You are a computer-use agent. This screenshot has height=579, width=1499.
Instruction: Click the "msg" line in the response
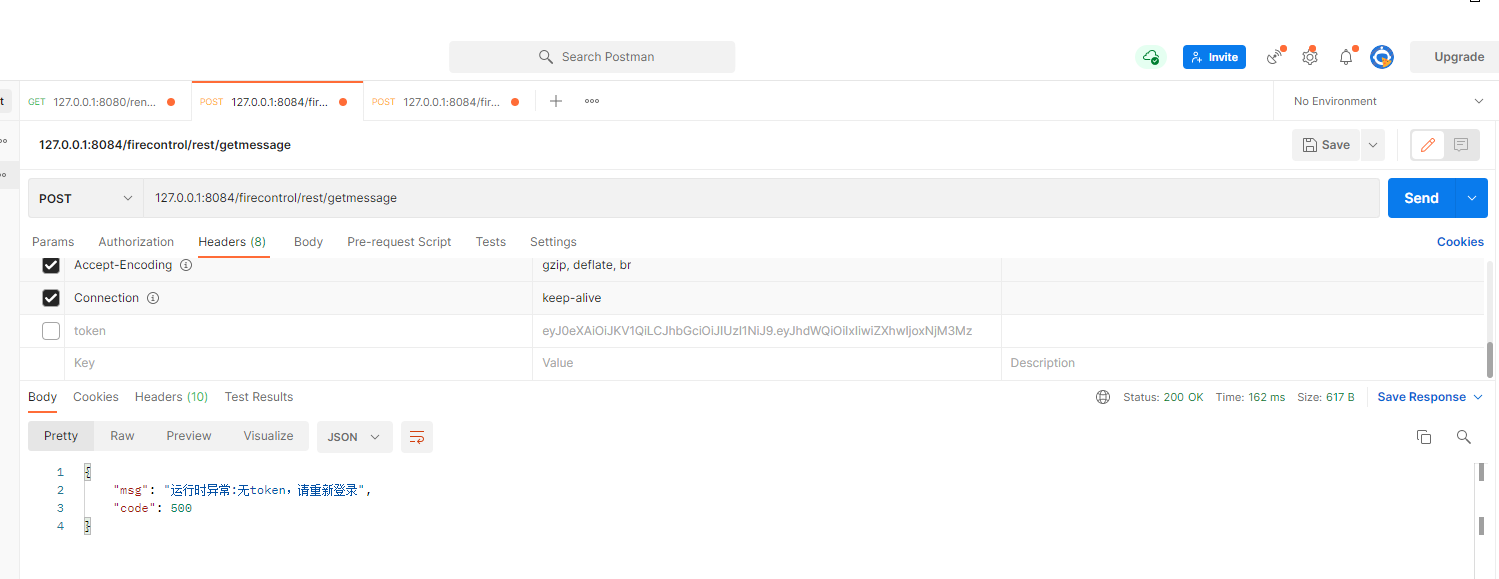(x=243, y=490)
